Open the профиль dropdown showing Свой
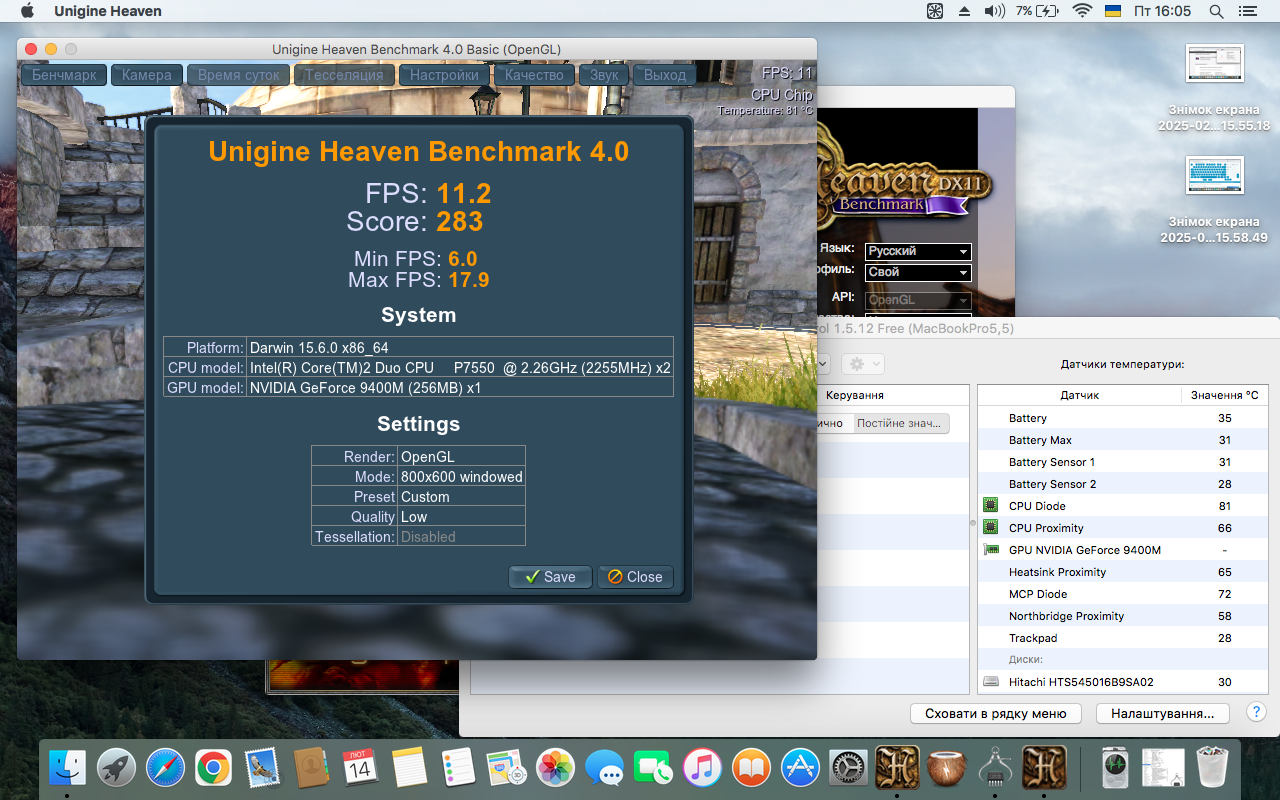 918,272
